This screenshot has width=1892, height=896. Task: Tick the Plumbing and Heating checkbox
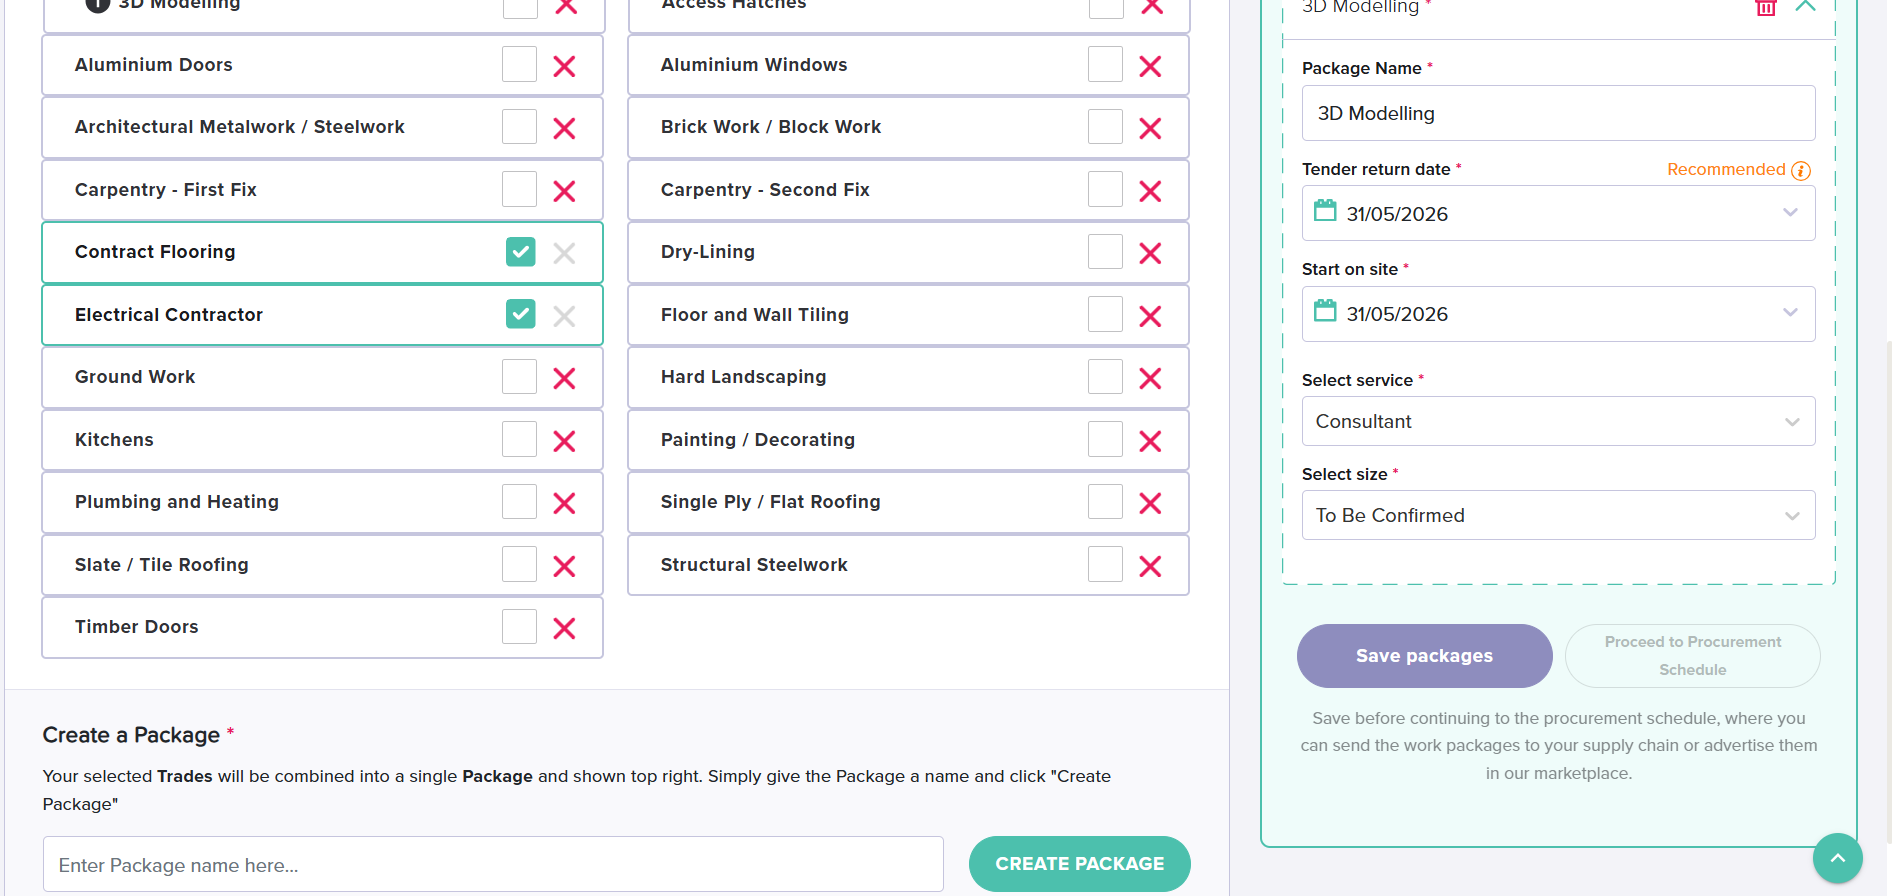519,502
